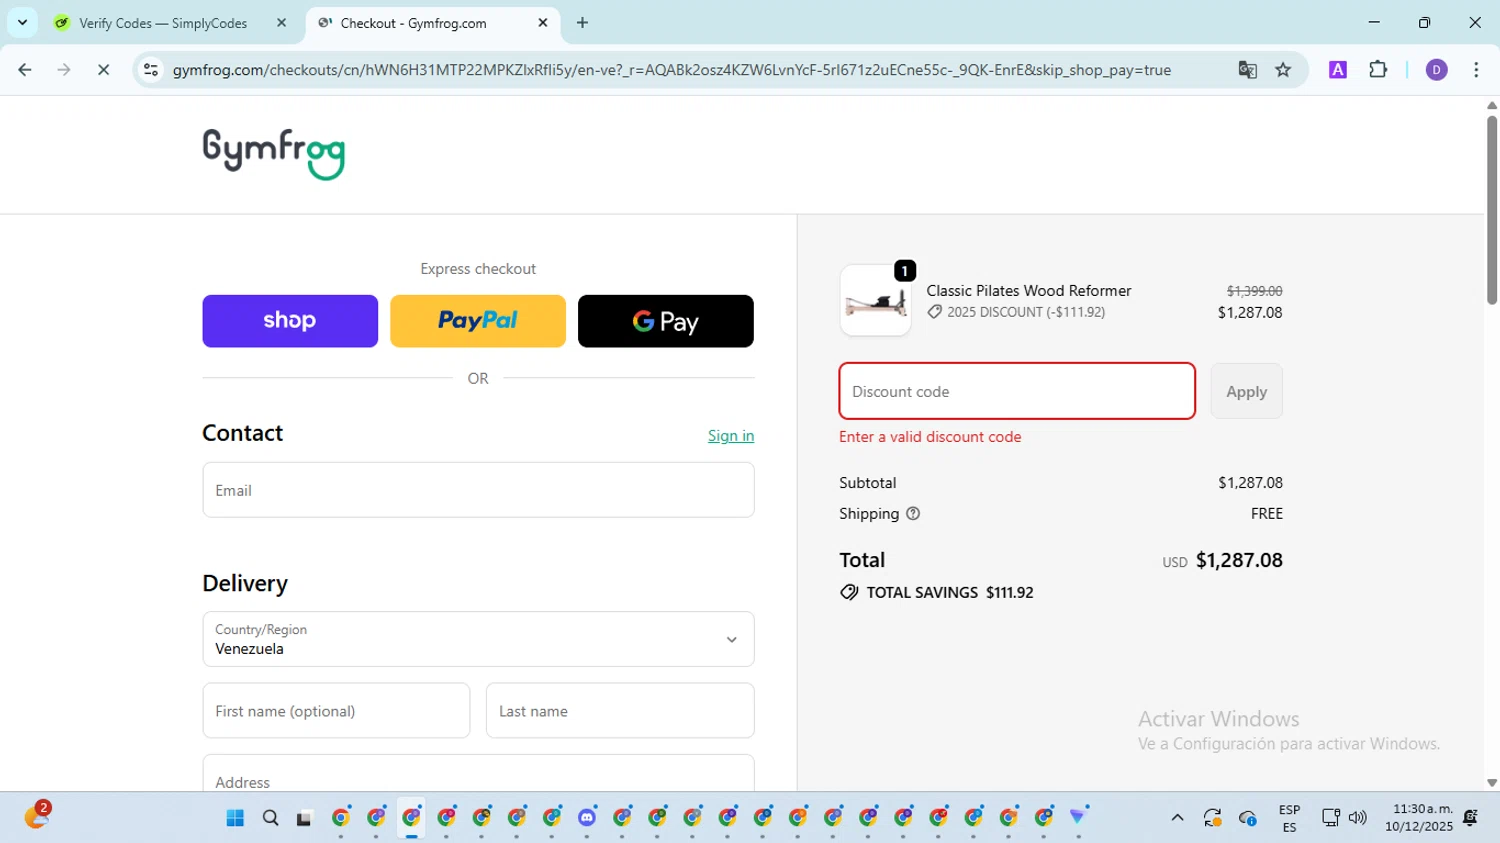Screen dimensions: 1500x843
Task: Open Windows taskbar search
Action: 270,818
